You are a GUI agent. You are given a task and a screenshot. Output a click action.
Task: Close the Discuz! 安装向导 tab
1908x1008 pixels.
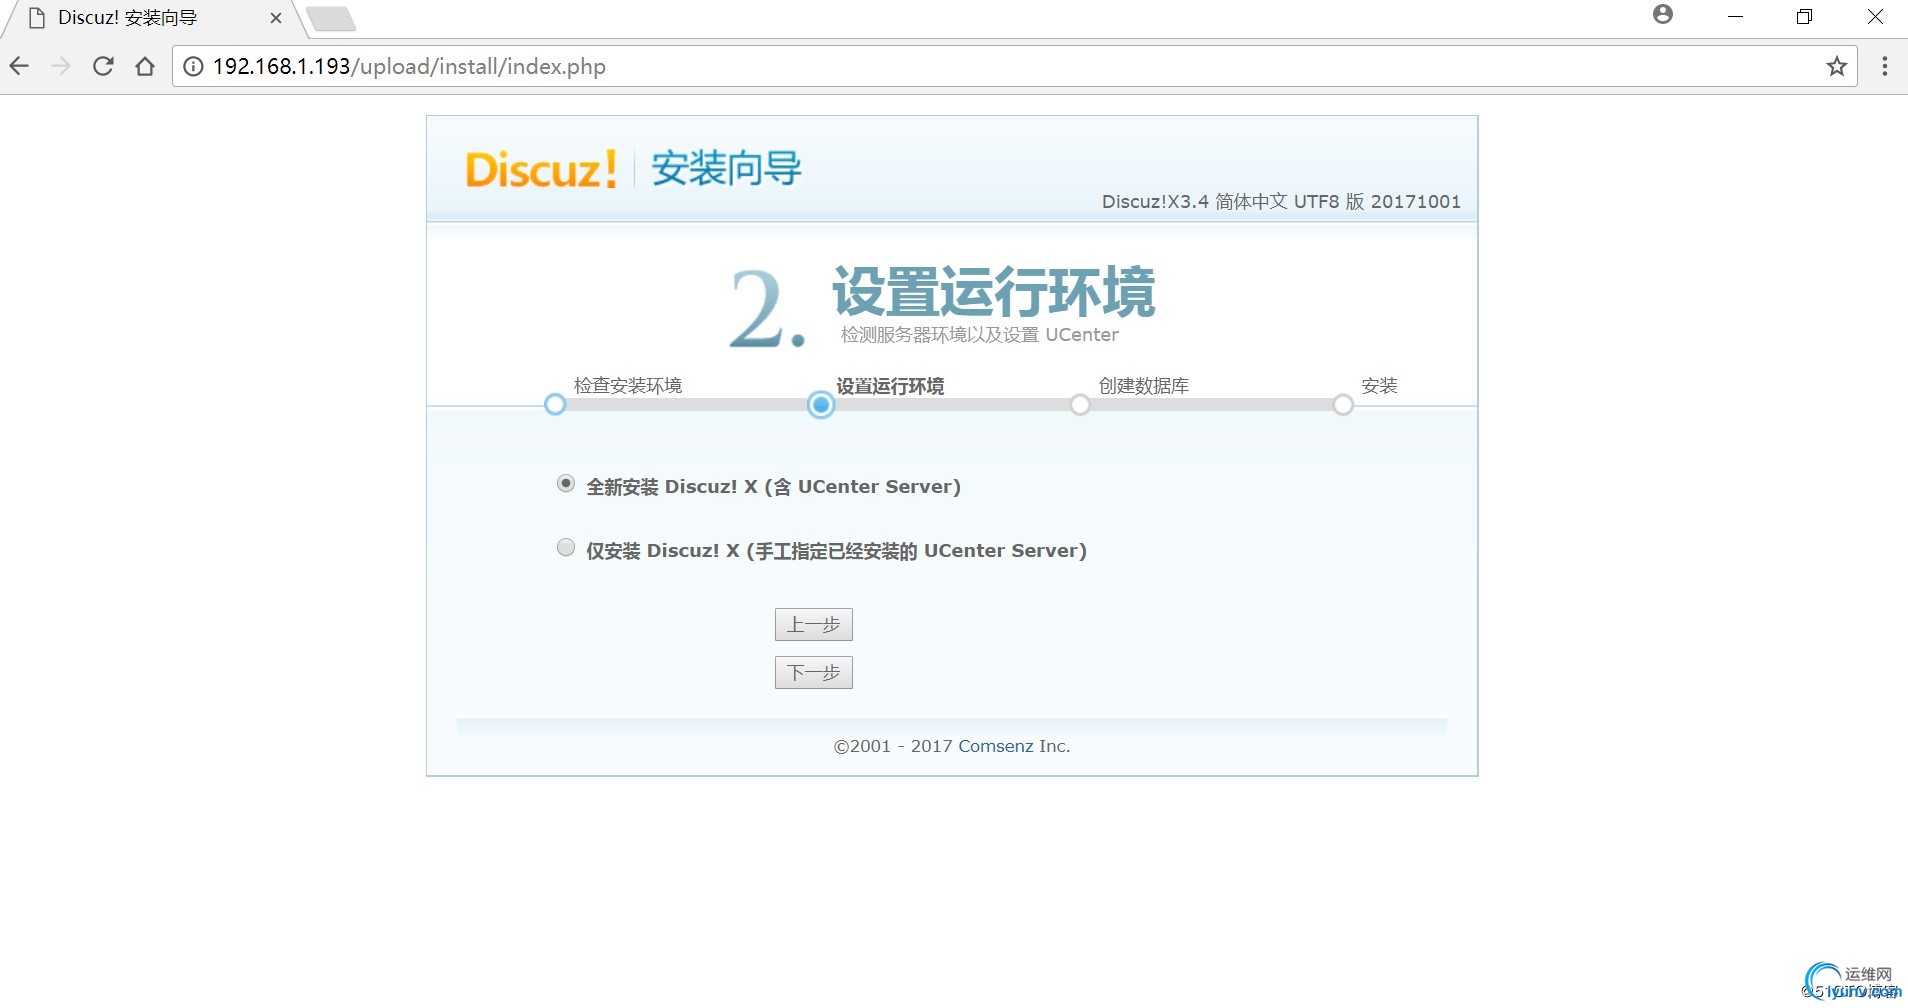pos(276,18)
